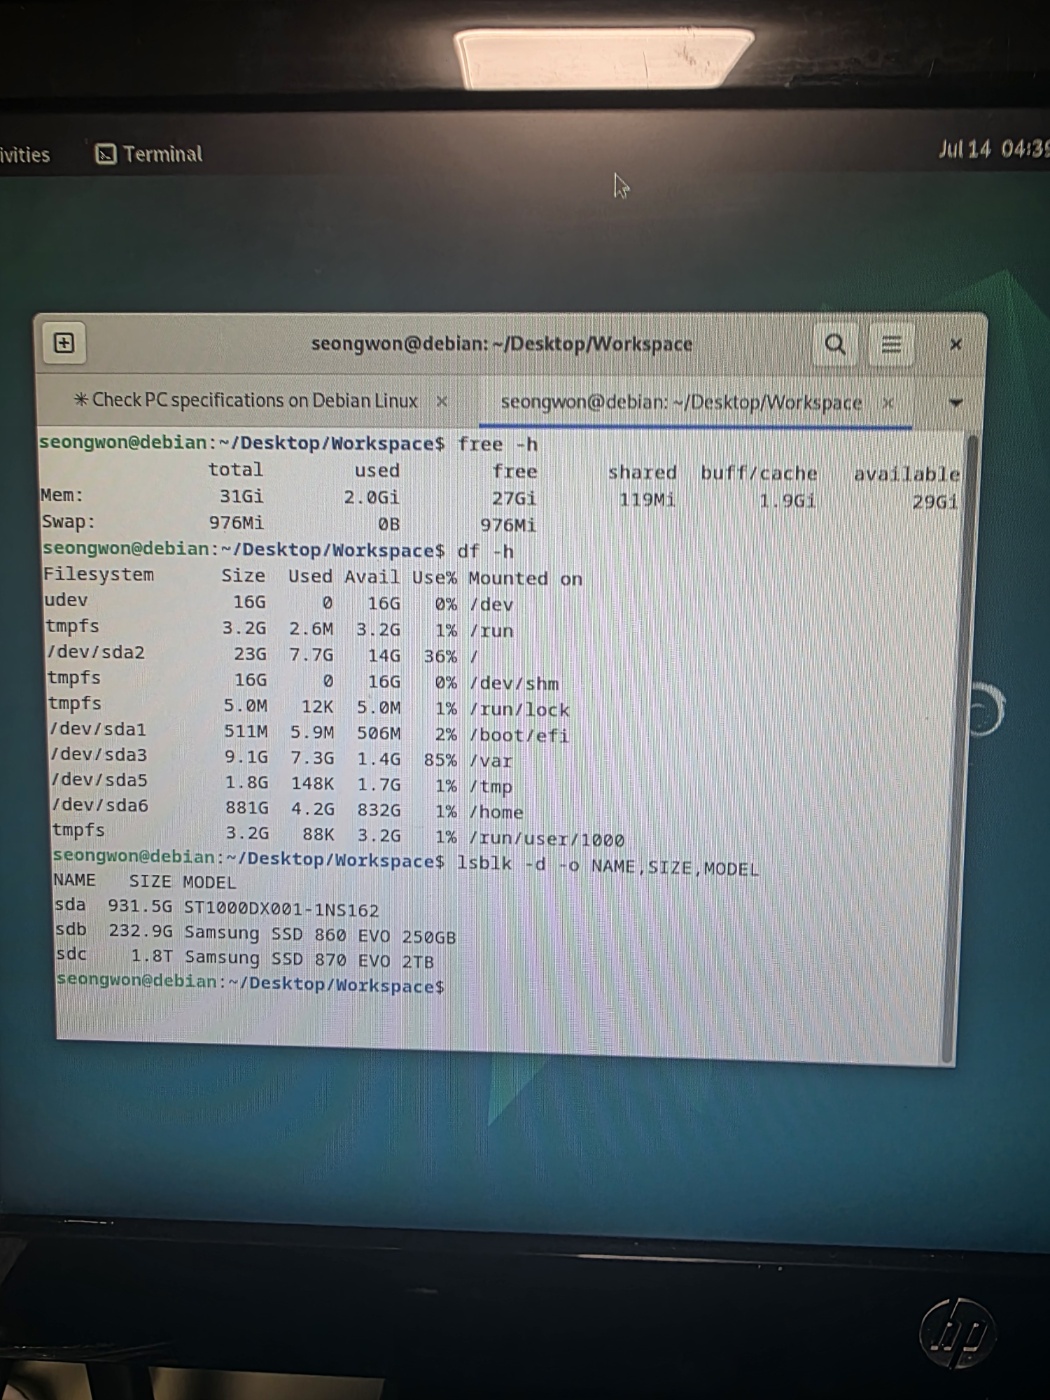Click the '/home' mount point
The image size is (1050, 1400).
pos(496,812)
